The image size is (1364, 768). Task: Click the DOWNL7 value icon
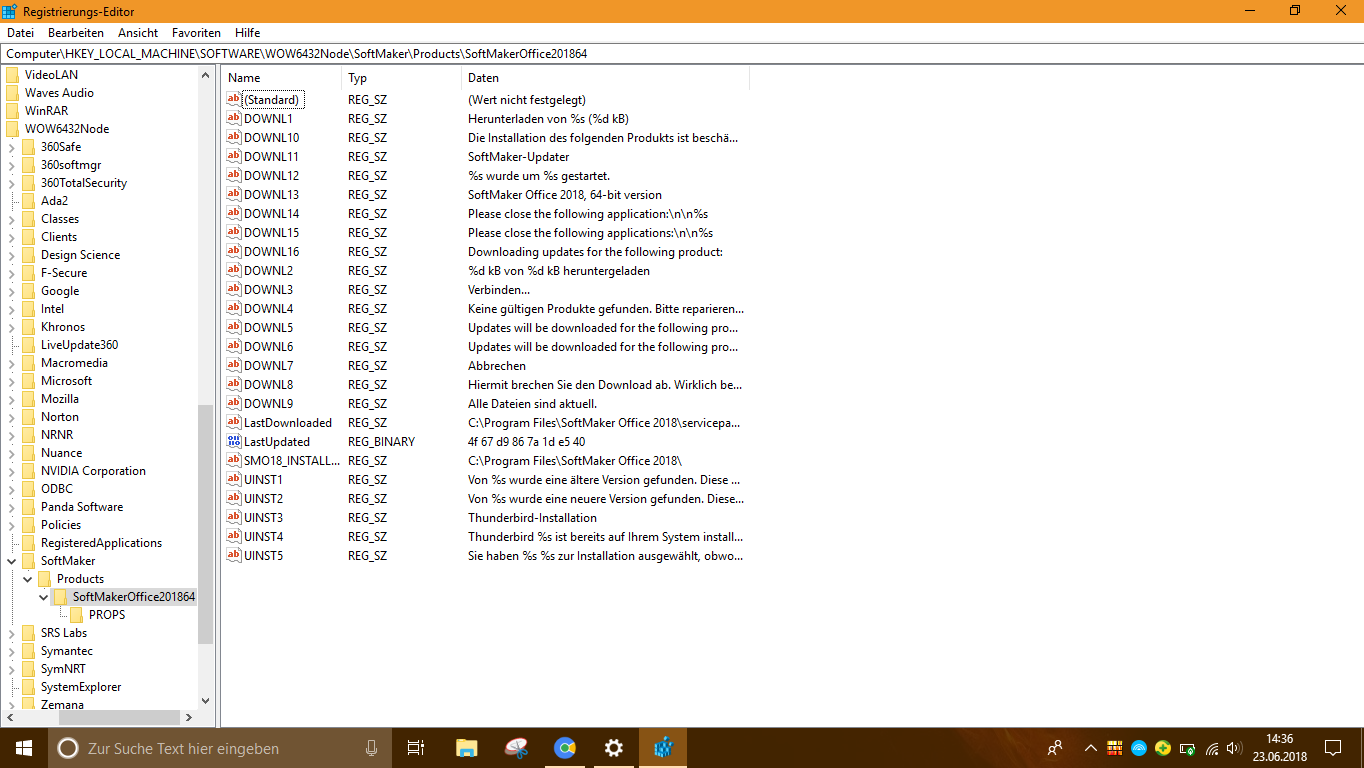pos(234,366)
